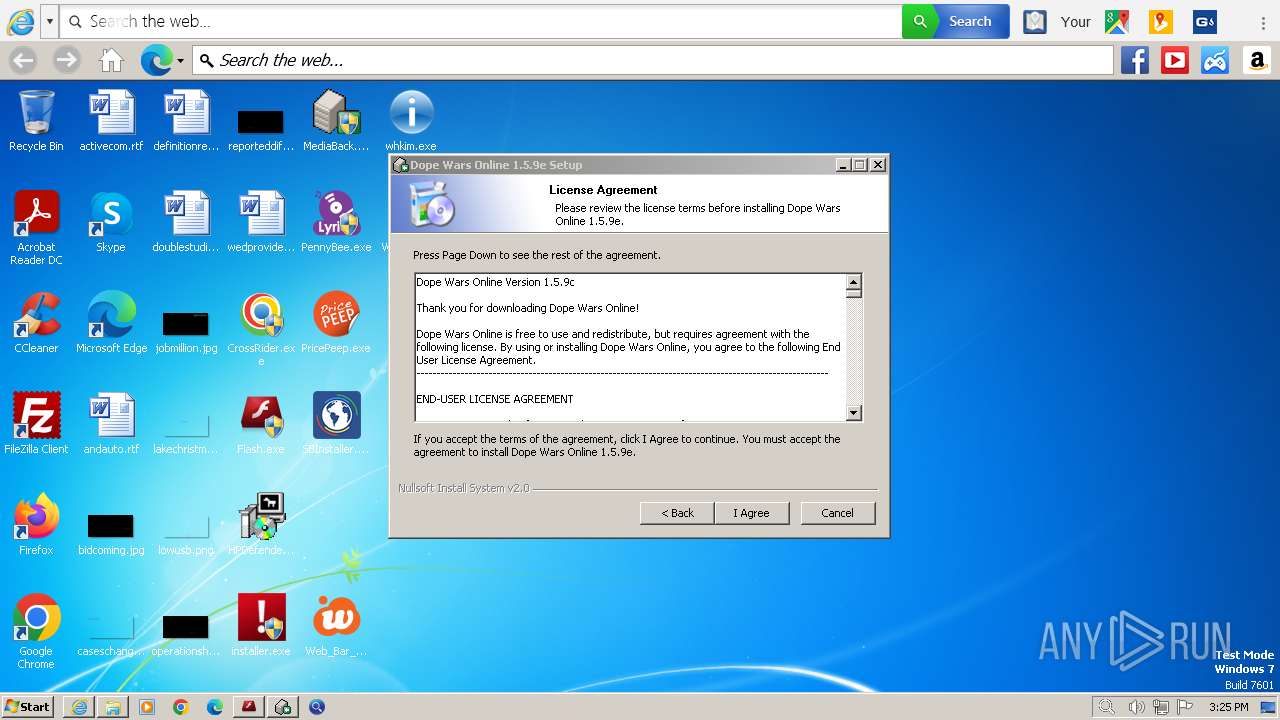Click the green Search button in top toolbar
This screenshot has height=720, width=1280.
(x=955, y=21)
